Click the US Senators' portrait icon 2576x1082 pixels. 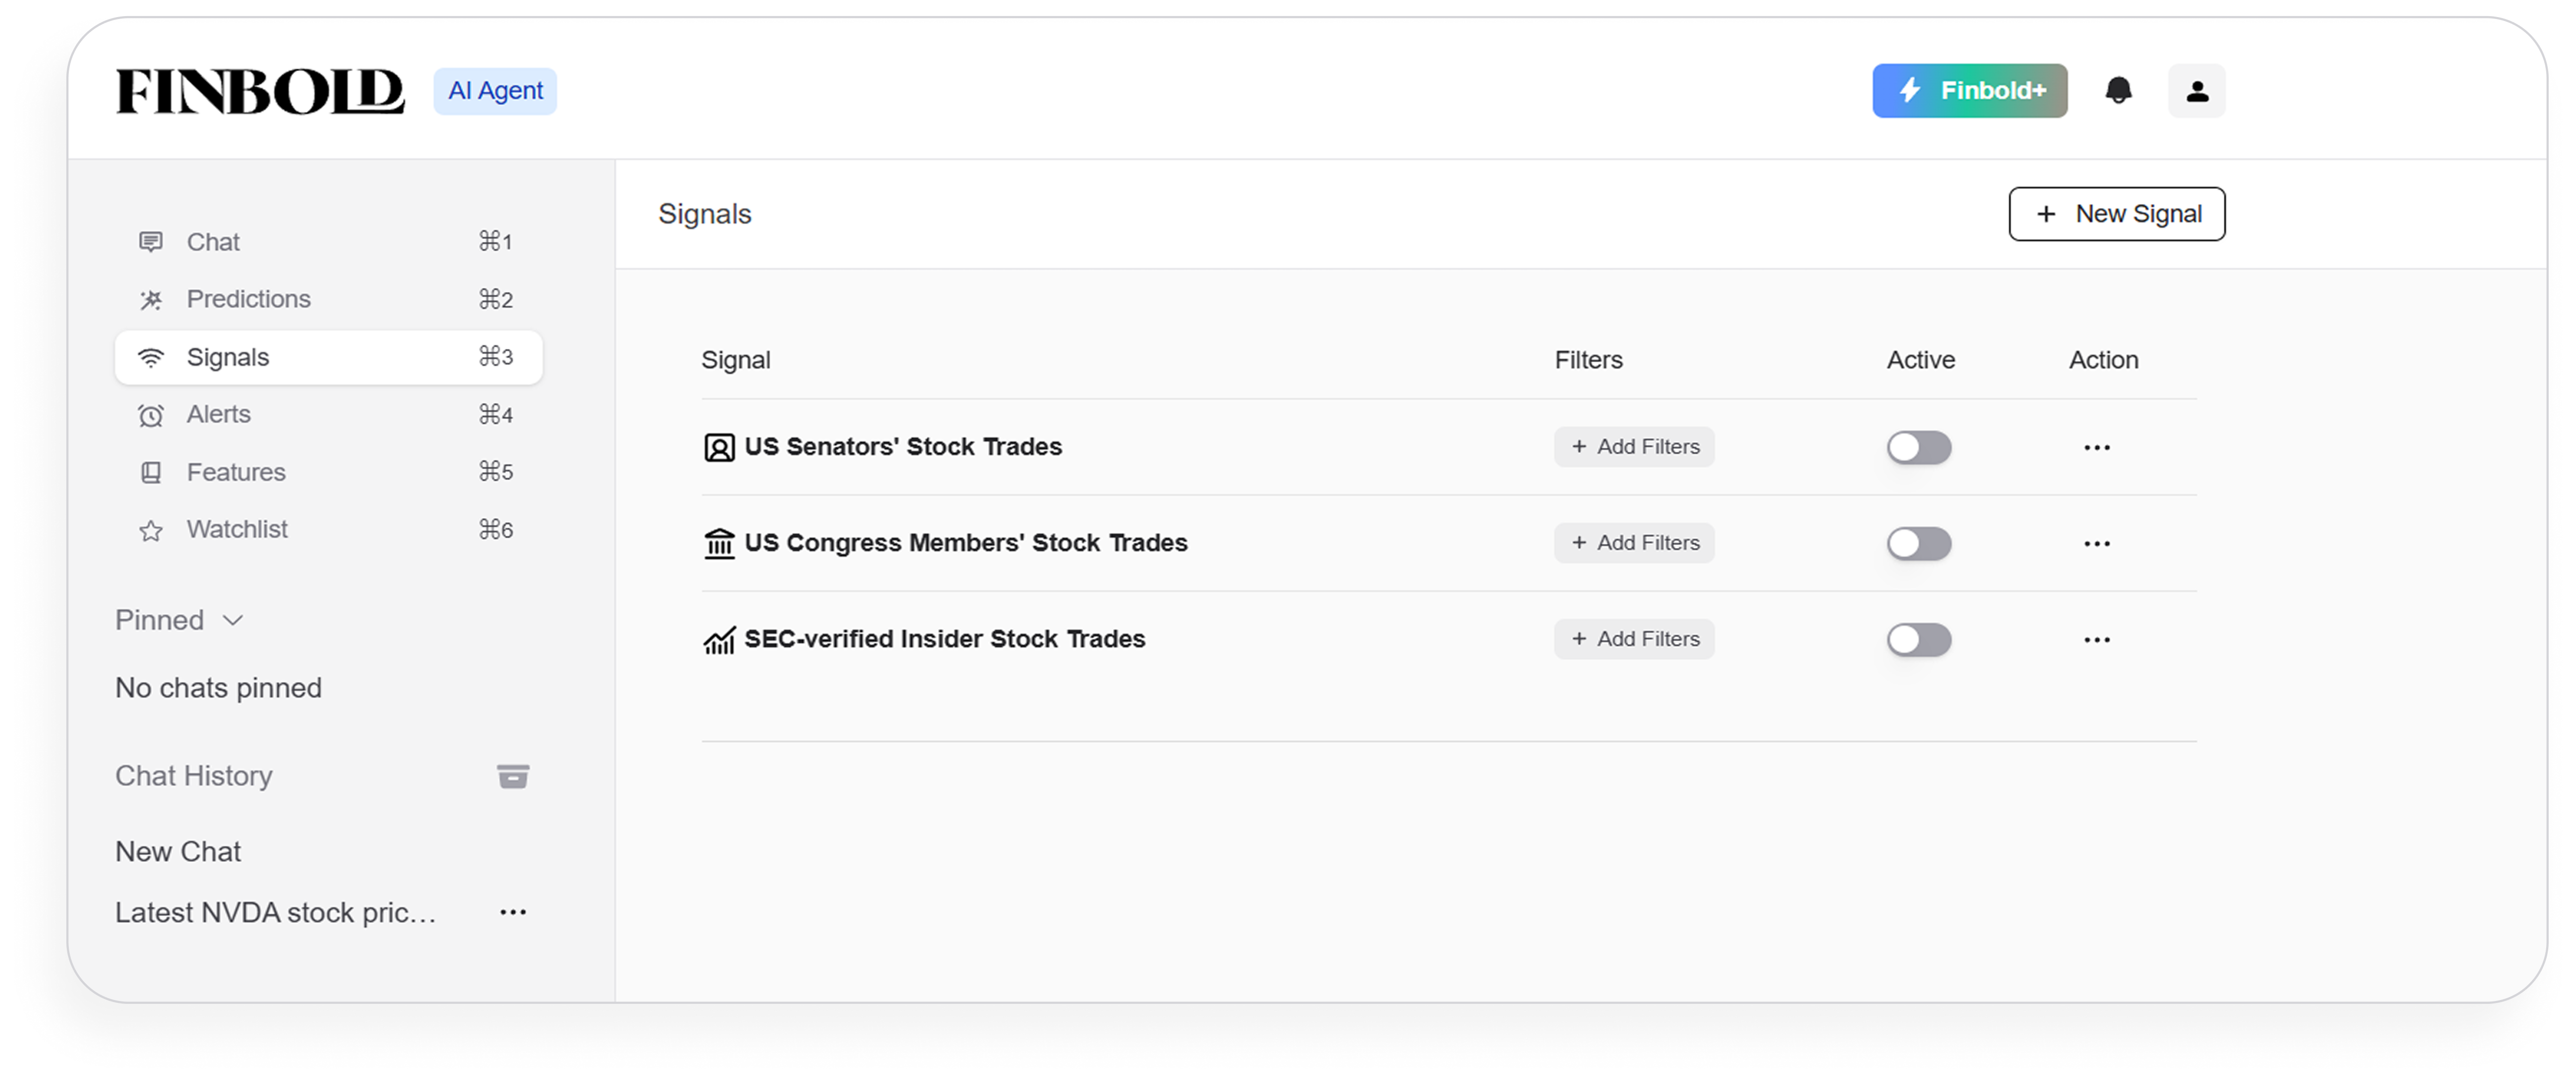pyautogui.click(x=719, y=447)
